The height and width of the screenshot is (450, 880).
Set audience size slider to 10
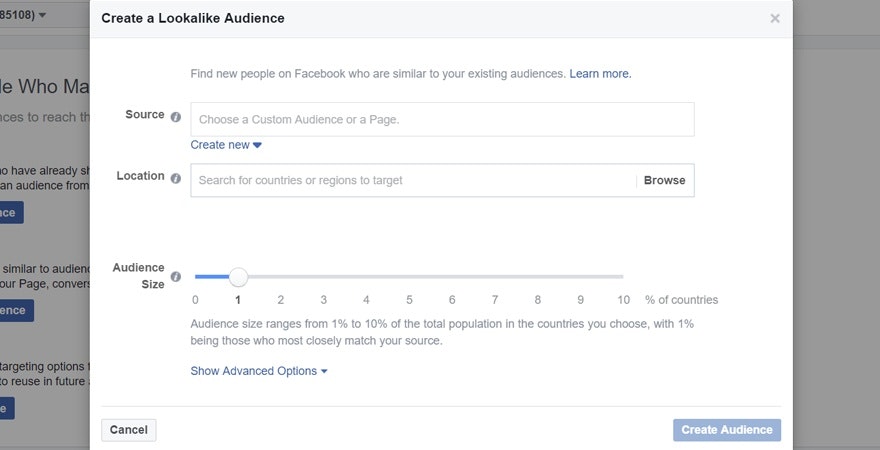point(623,277)
